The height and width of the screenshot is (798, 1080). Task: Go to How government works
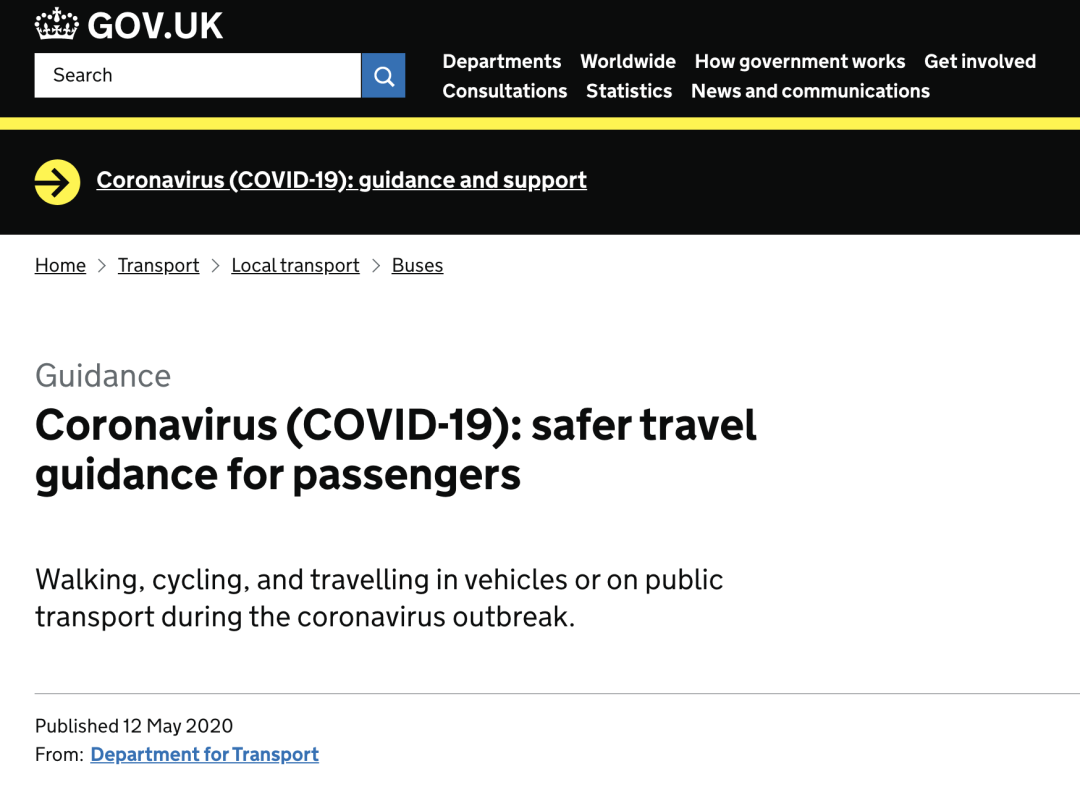(799, 62)
